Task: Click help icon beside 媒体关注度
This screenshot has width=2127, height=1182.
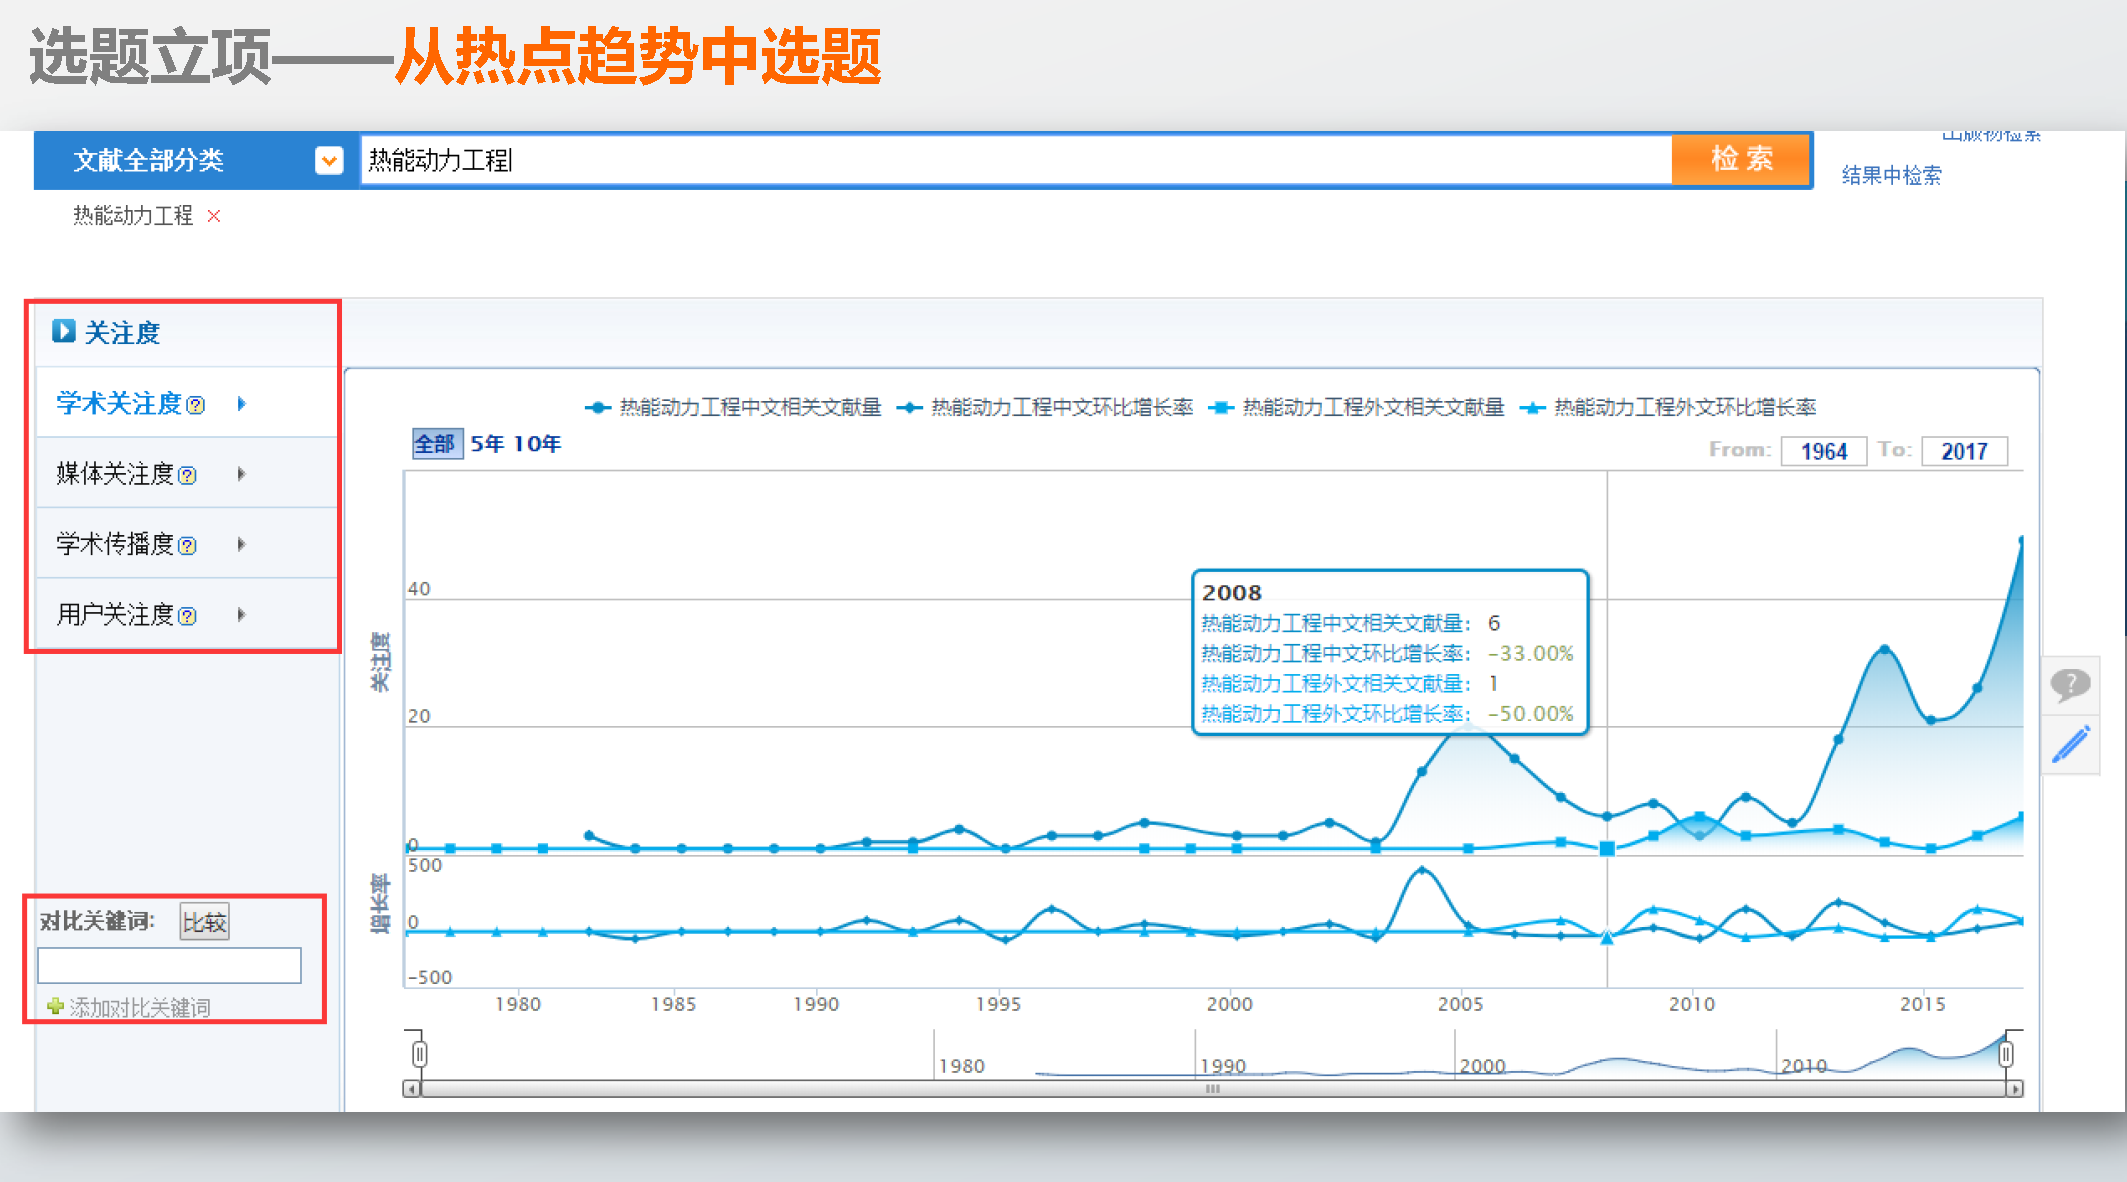Action: [x=187, y=475]
